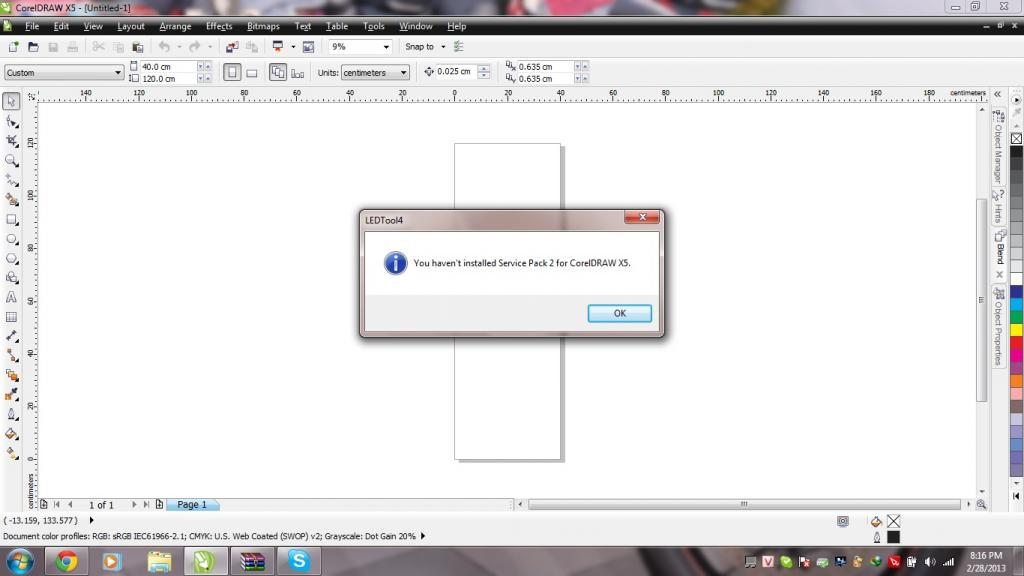Viewport: 1024px width, 576px height.
Task: Switch to Page 1 tab
Action: tap(192, 505)
